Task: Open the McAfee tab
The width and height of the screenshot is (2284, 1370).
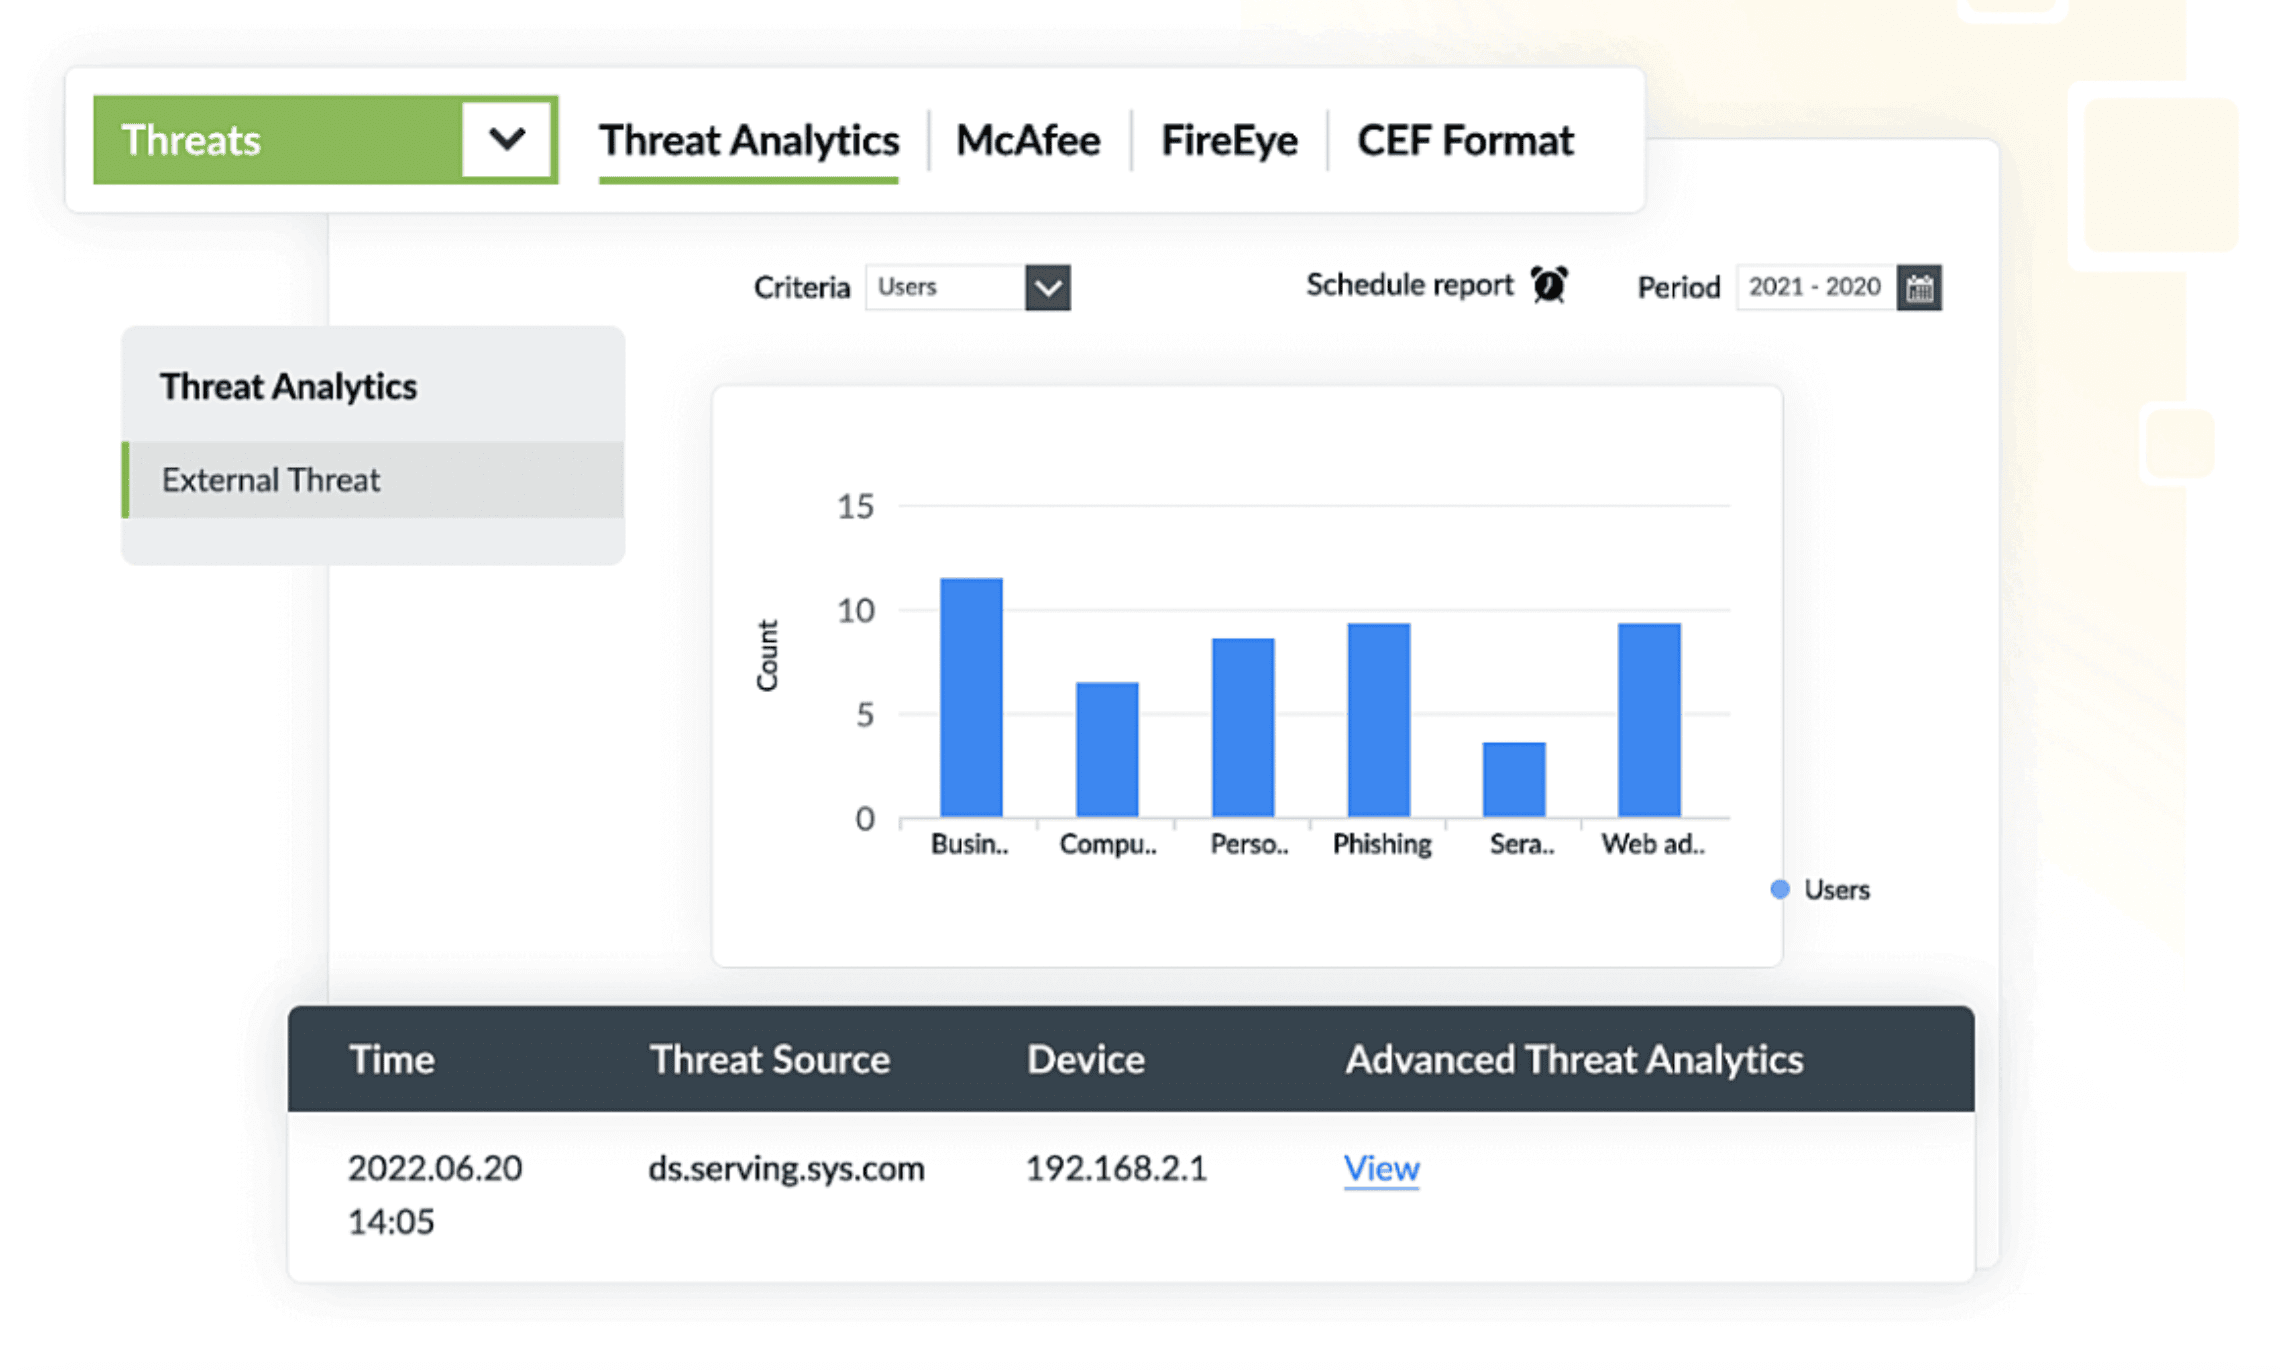Action: click(x=1027, y=140)
